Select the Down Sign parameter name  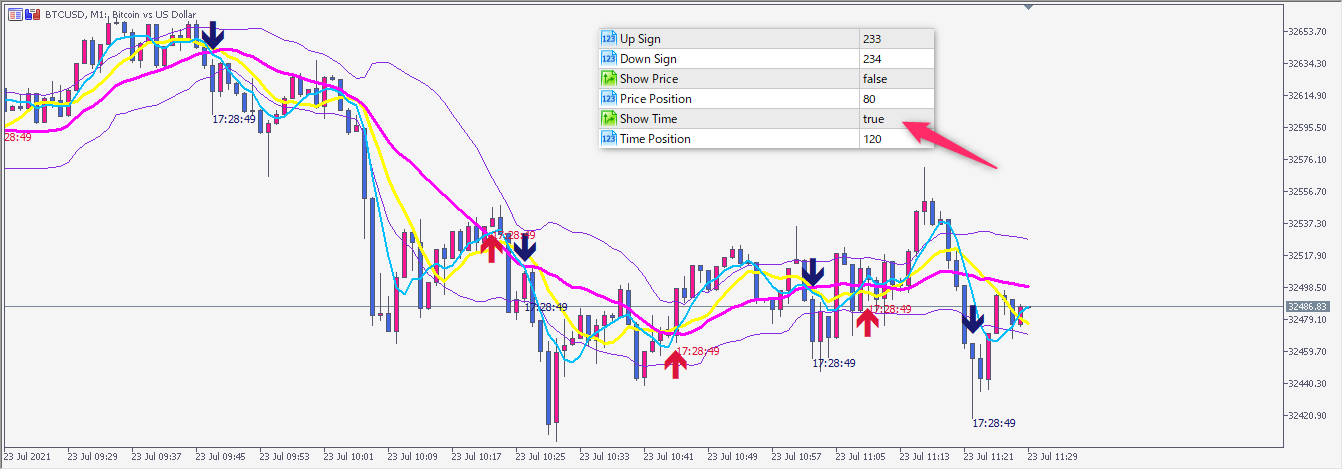(648, 59)
